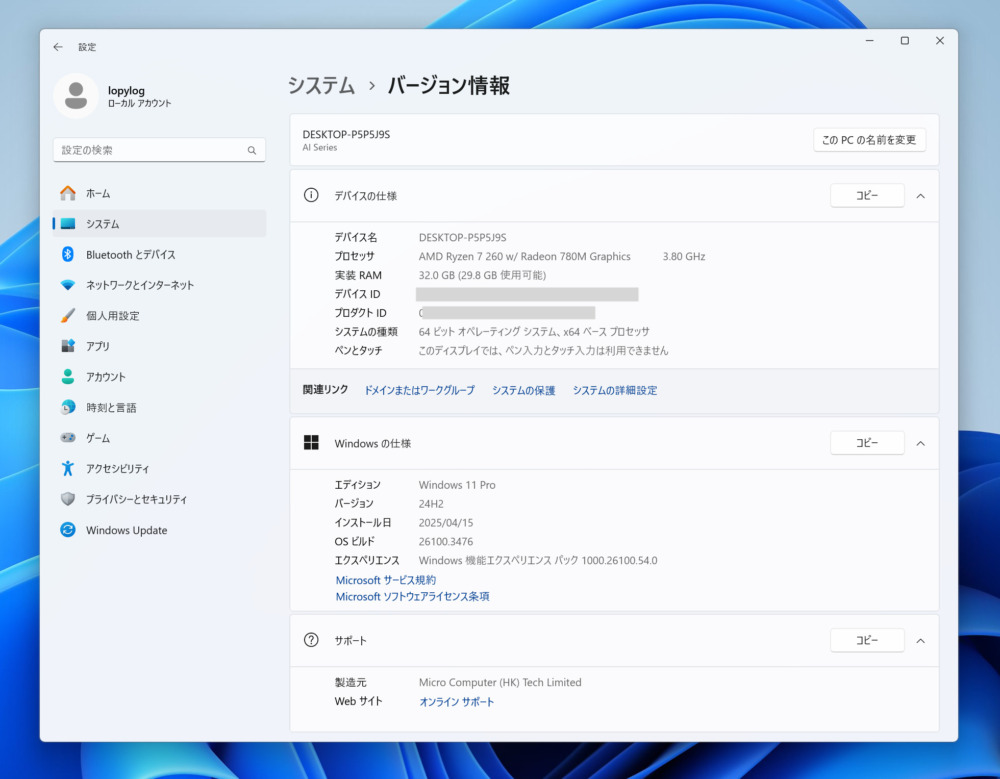Viewport: 1000px width, 779px height.
Task: Go to プライバシーとセキュリティ
Action: pyautogui.click(x=159, y=499)
